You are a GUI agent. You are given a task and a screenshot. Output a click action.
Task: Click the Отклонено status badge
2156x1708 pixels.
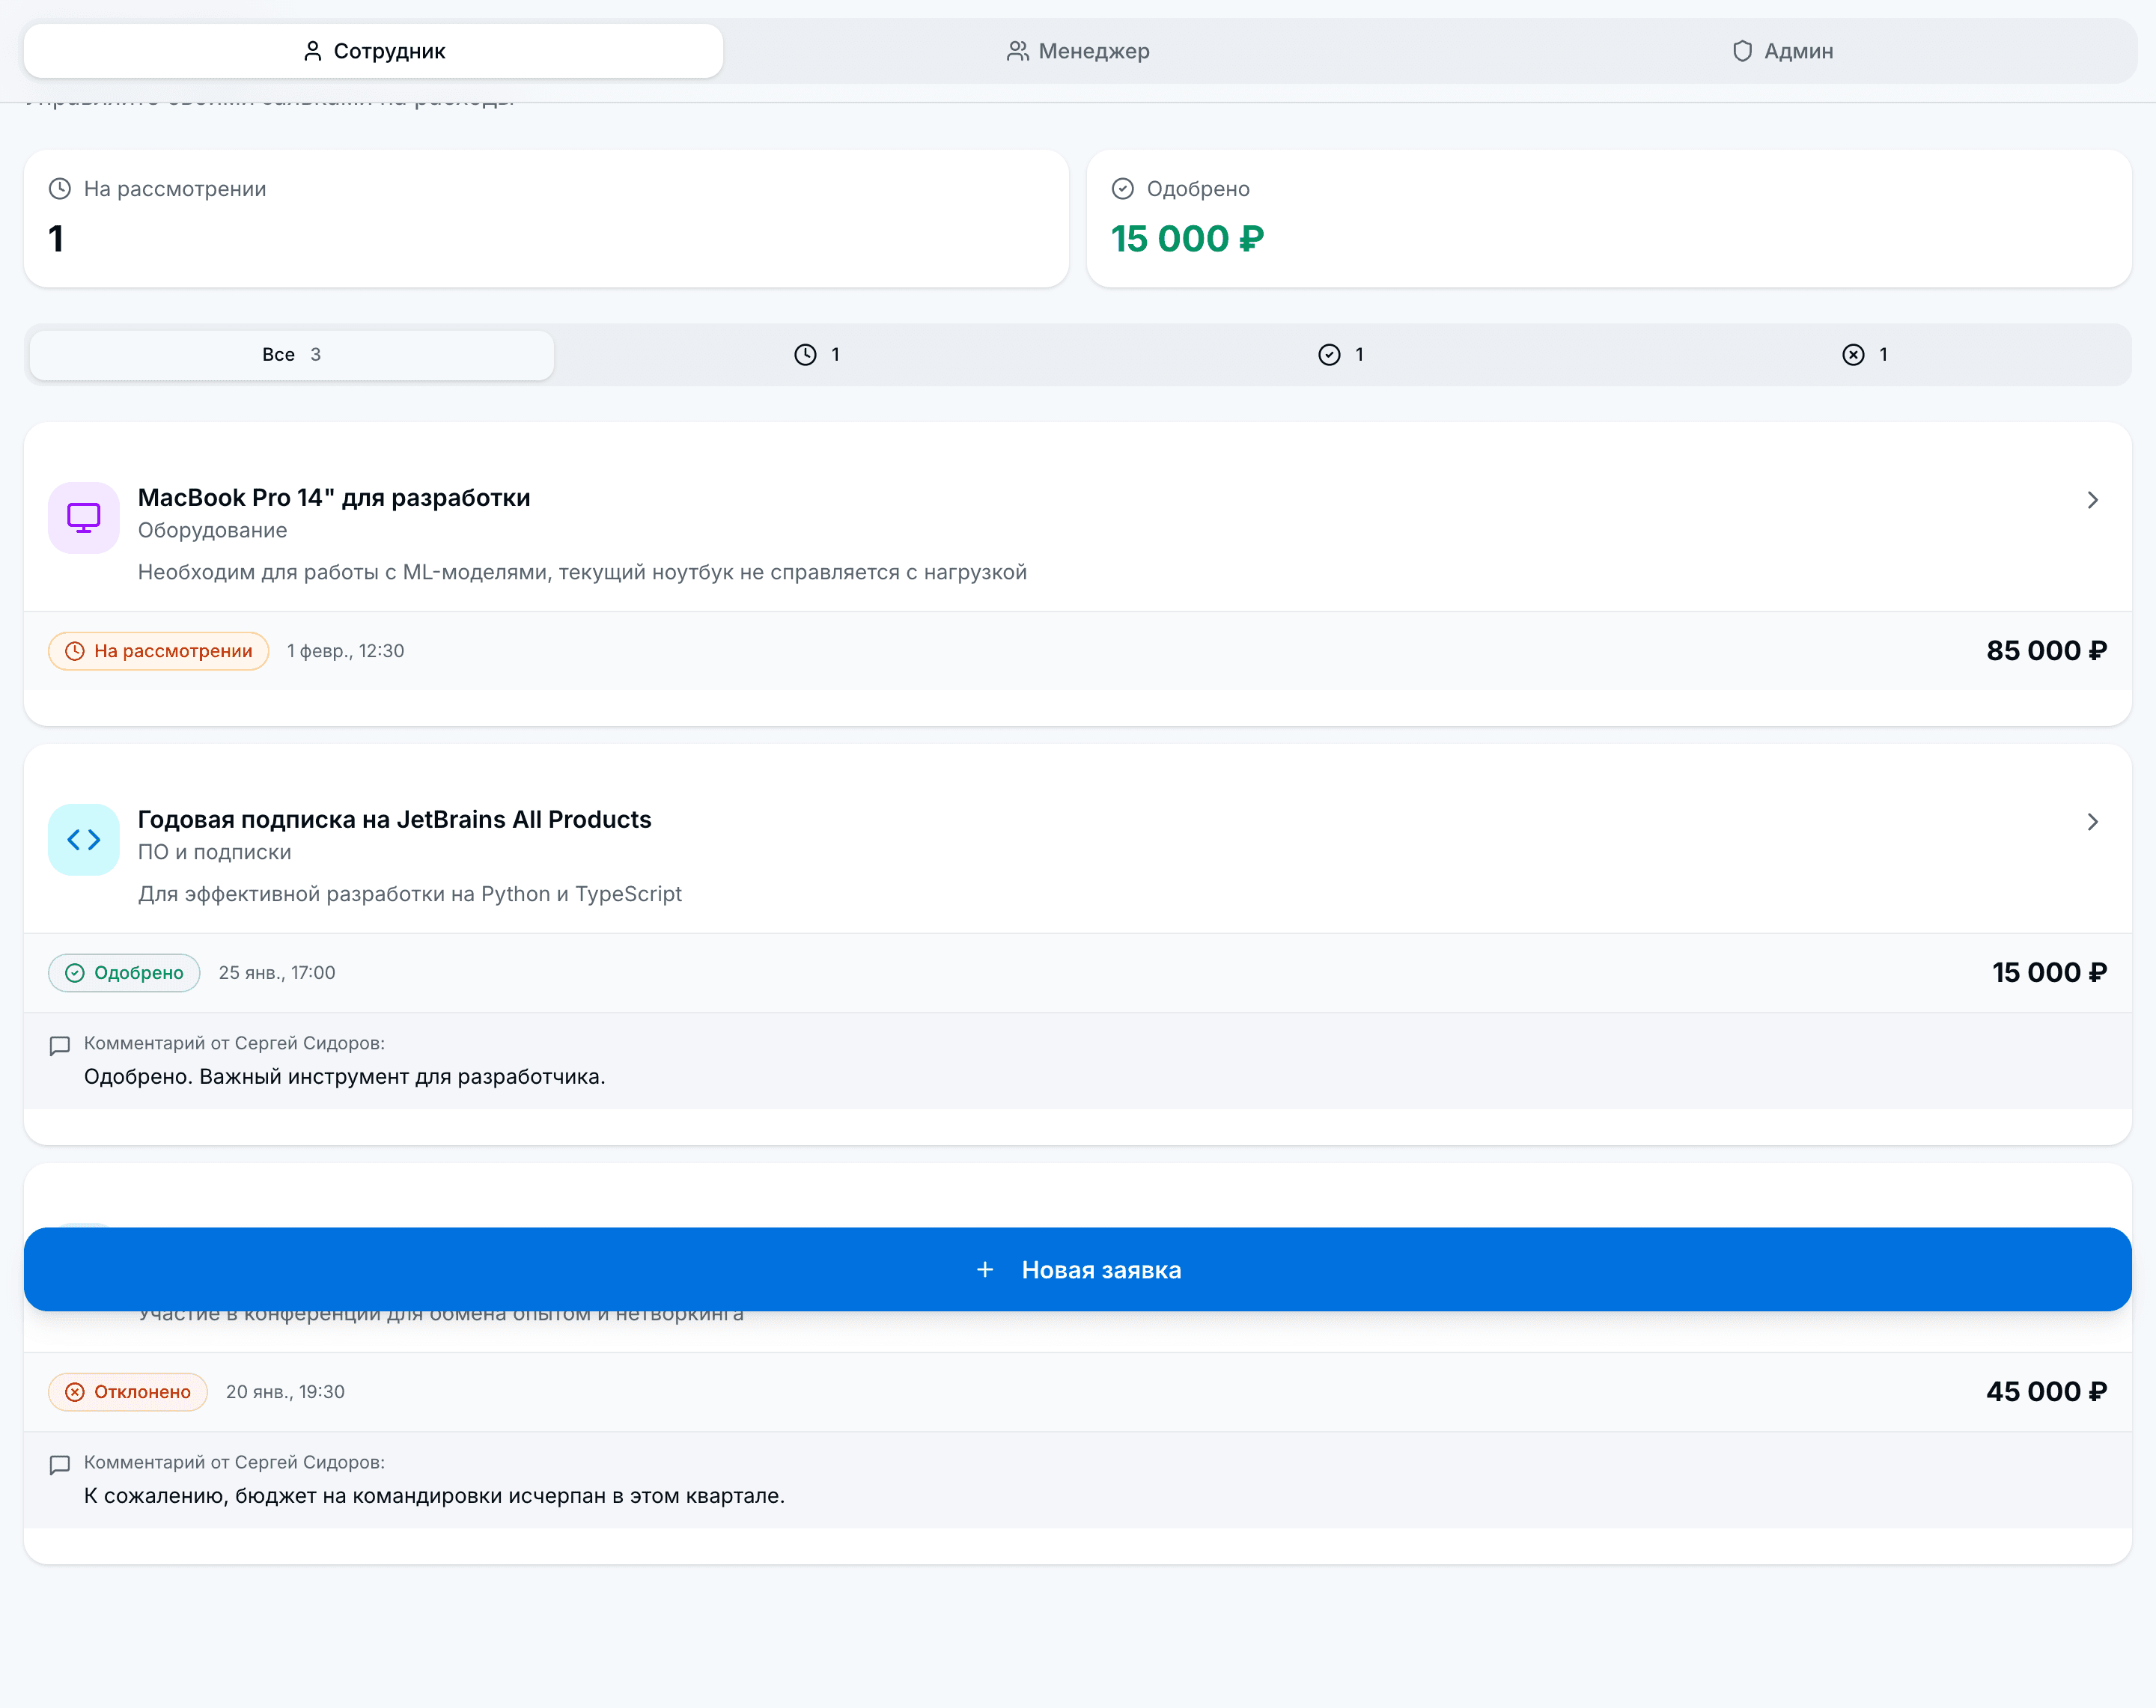pyautogui.click(x=128, y=1392)
